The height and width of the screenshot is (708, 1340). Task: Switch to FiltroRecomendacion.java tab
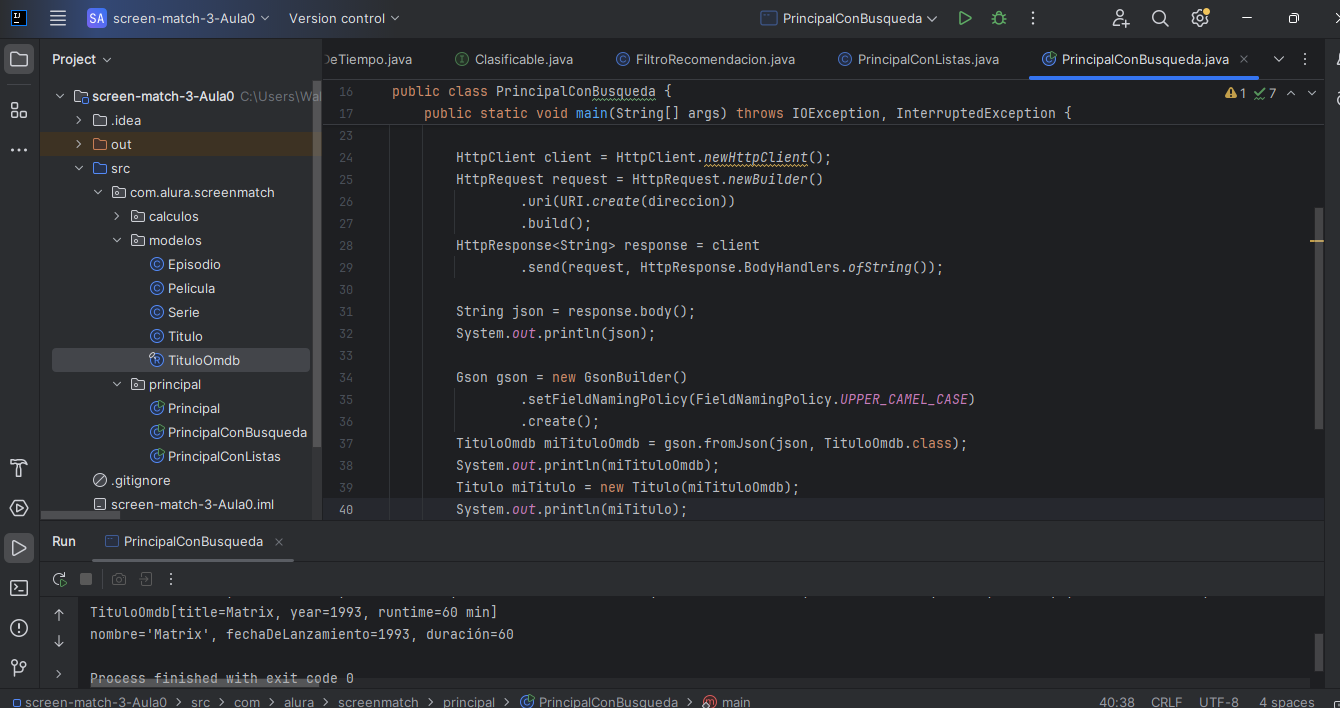(705, 59)
